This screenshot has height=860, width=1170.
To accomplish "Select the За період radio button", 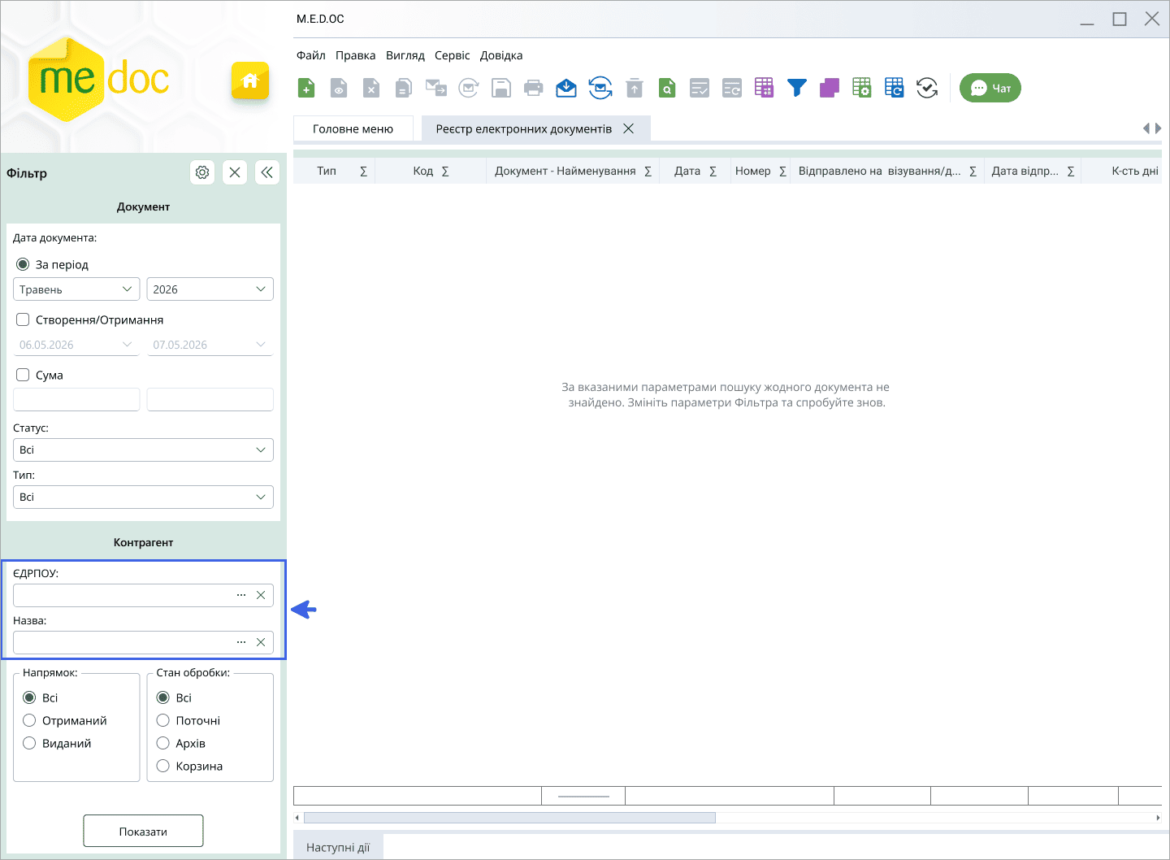I will pos(23,264).
